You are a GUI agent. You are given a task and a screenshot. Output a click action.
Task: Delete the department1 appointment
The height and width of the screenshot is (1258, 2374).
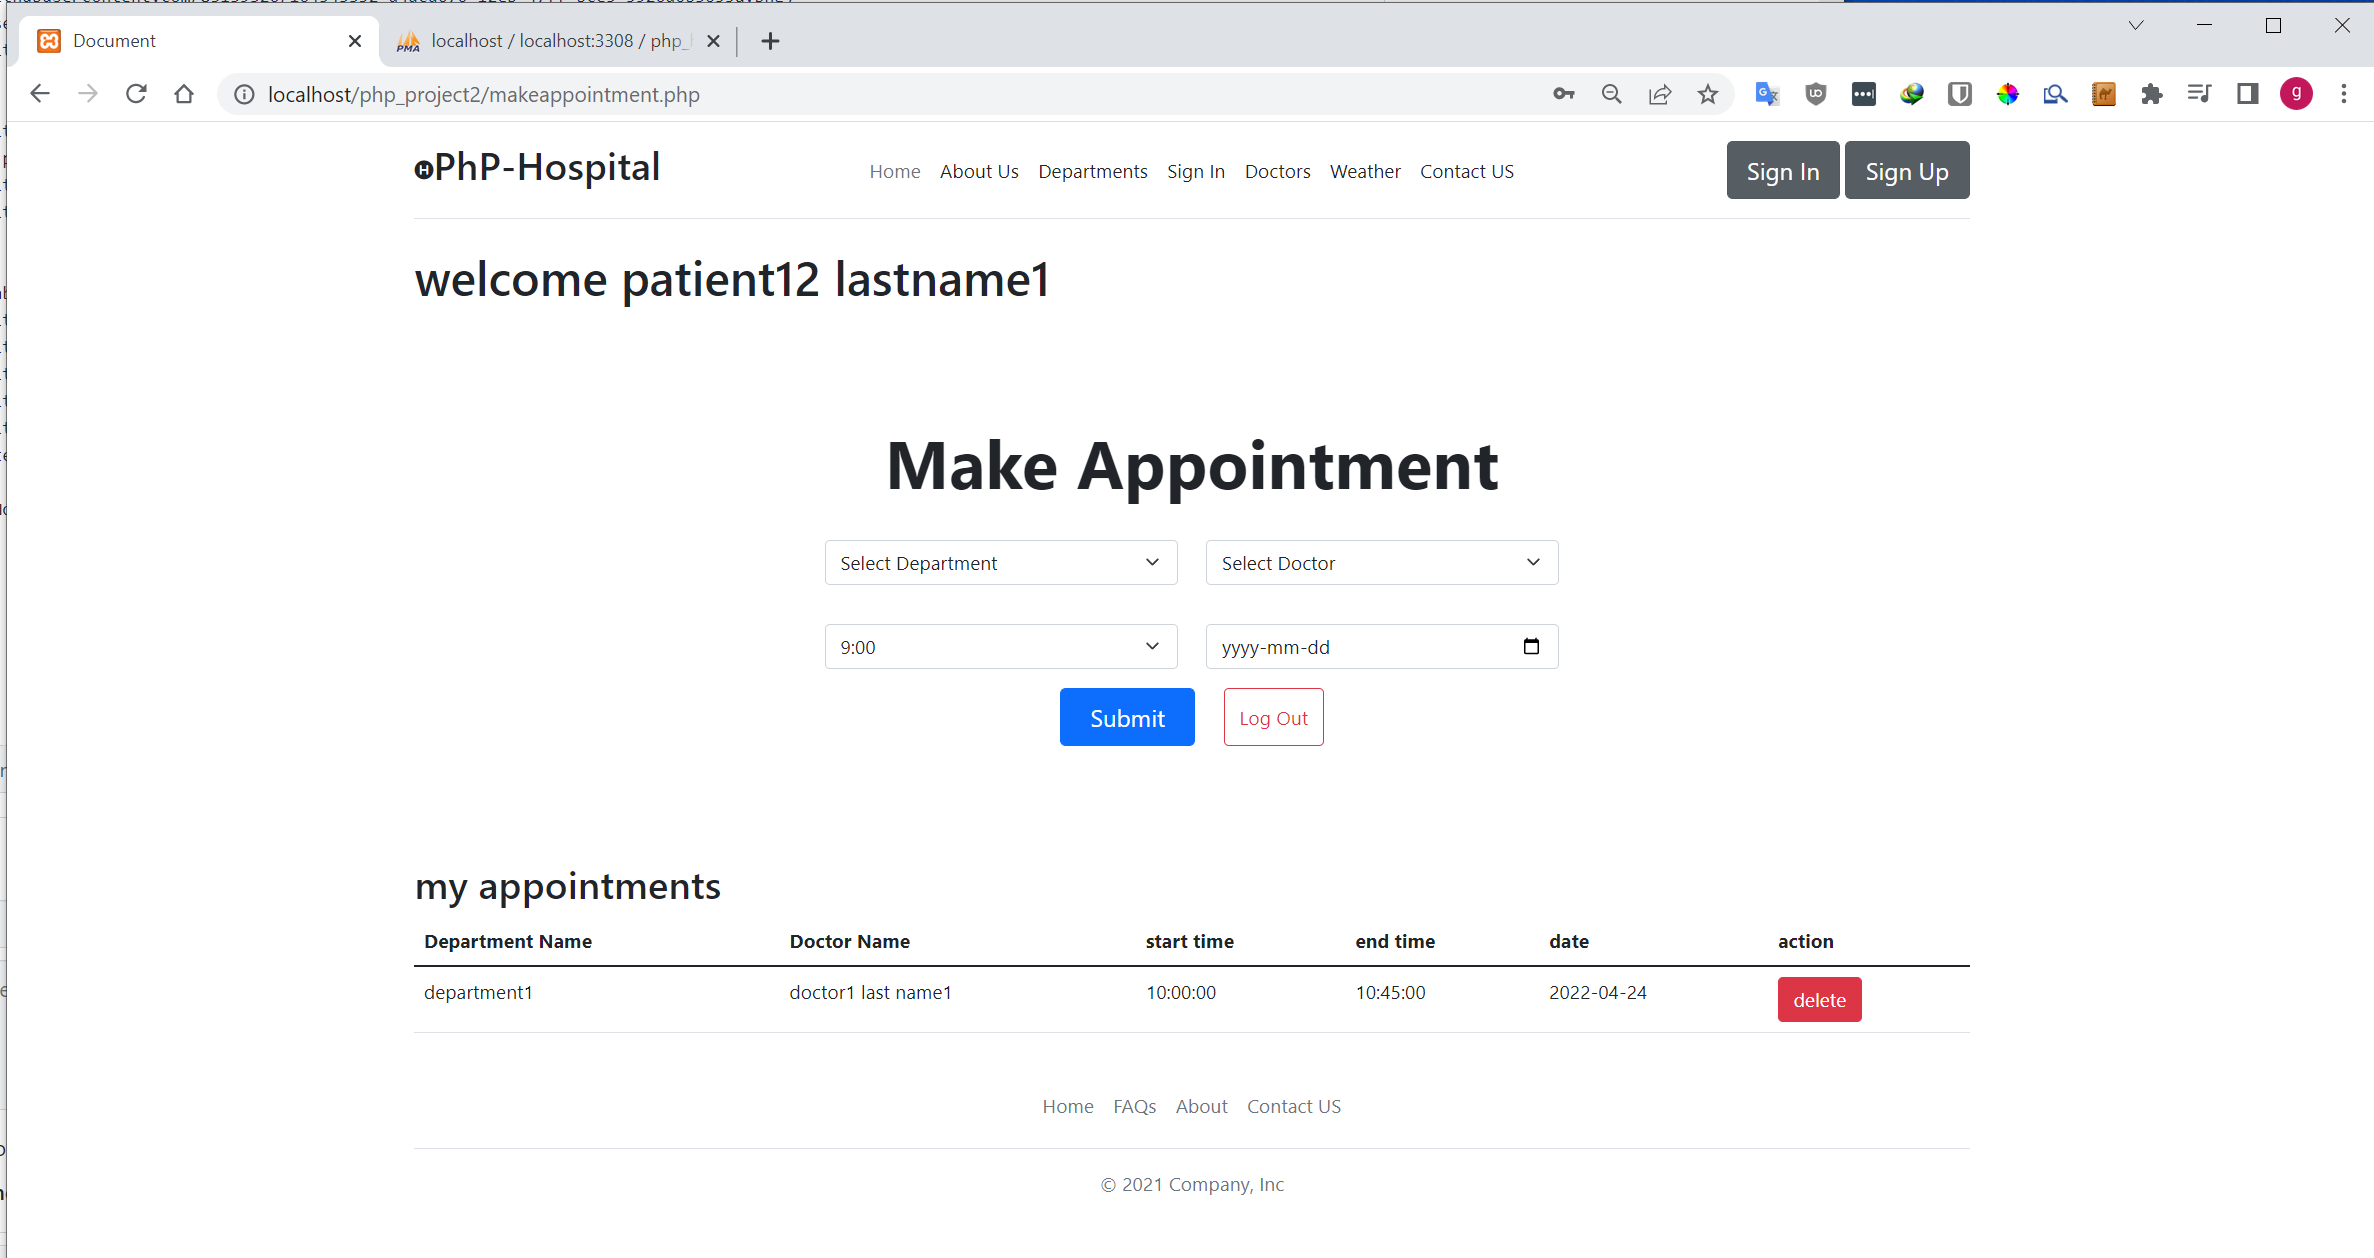tap(1819, 999)
